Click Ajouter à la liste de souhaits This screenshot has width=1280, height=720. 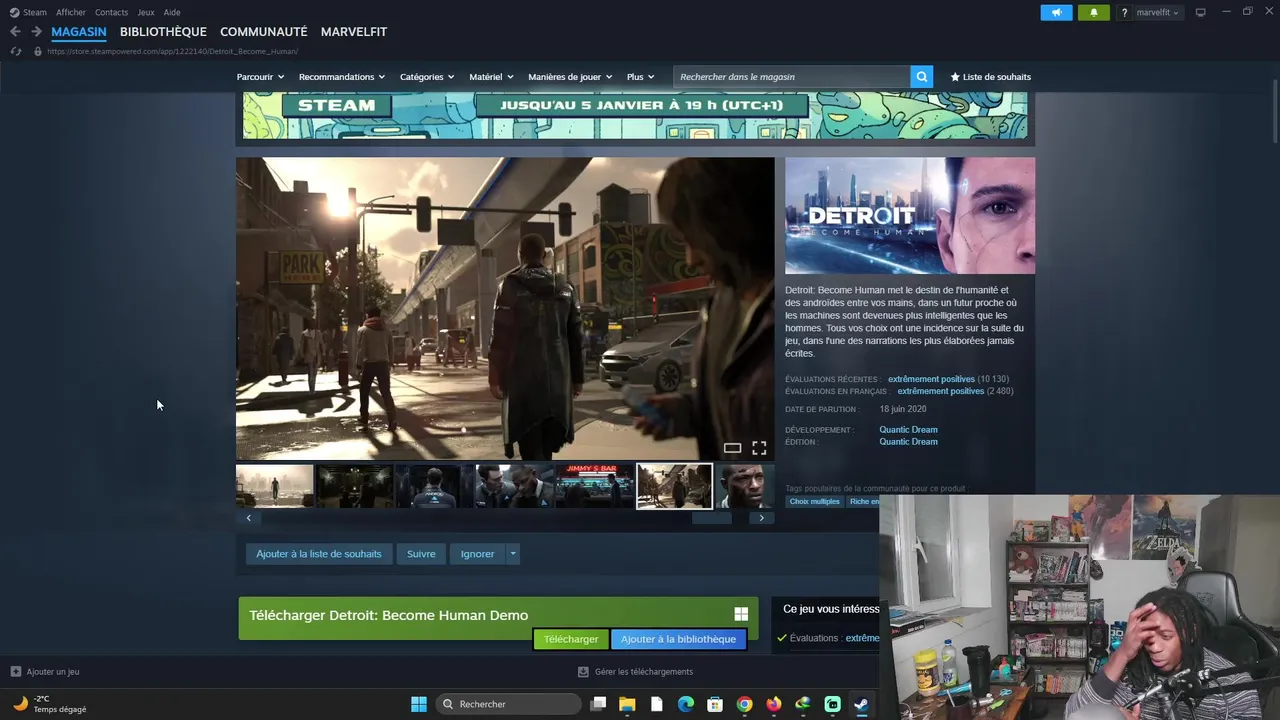tap(319, 554)
